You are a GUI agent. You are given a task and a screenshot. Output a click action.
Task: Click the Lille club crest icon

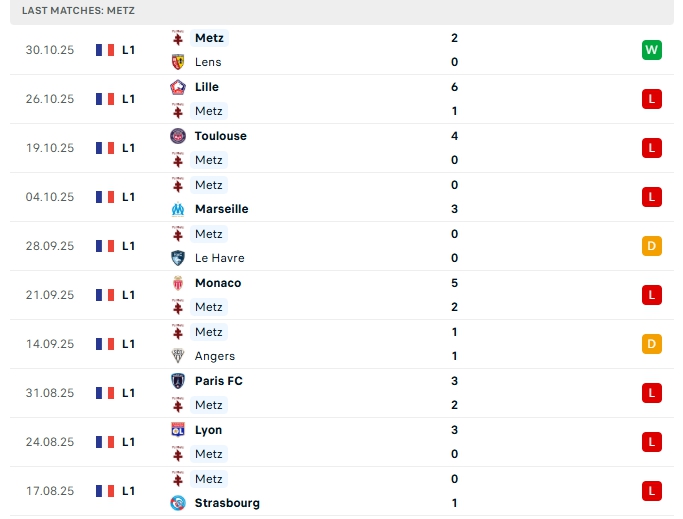click(x=179, y=87)
